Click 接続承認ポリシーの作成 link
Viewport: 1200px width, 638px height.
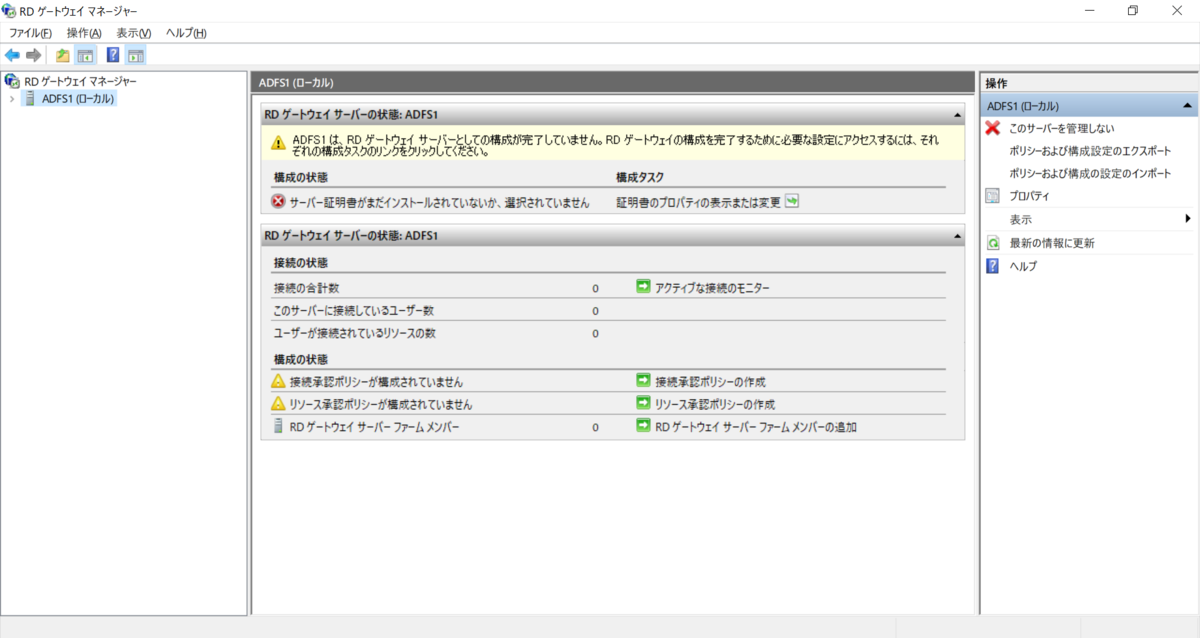click(x=711, y=381)
